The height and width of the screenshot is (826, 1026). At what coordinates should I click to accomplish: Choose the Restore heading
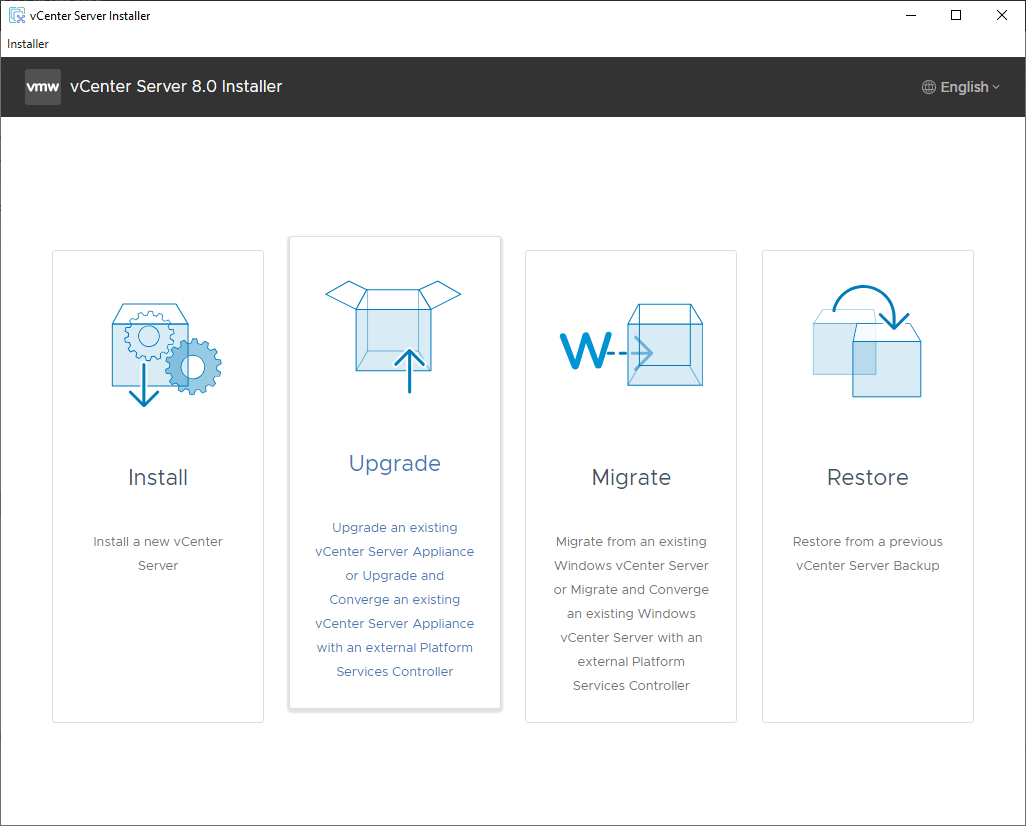click(x=868, y=477)
